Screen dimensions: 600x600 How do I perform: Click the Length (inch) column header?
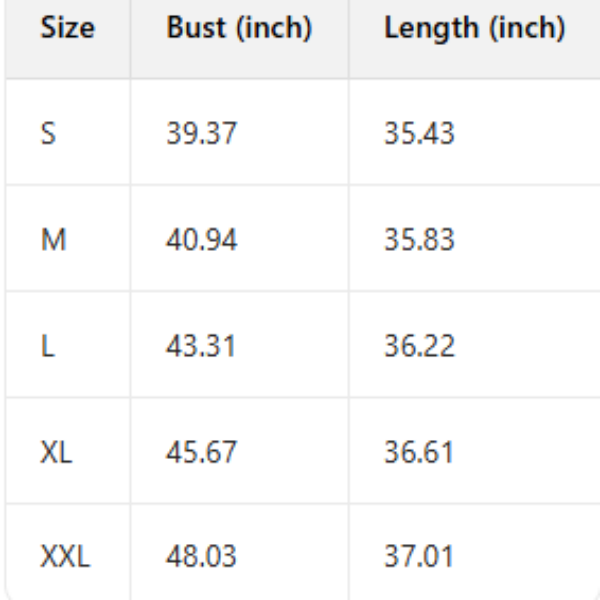click(474, 29)
